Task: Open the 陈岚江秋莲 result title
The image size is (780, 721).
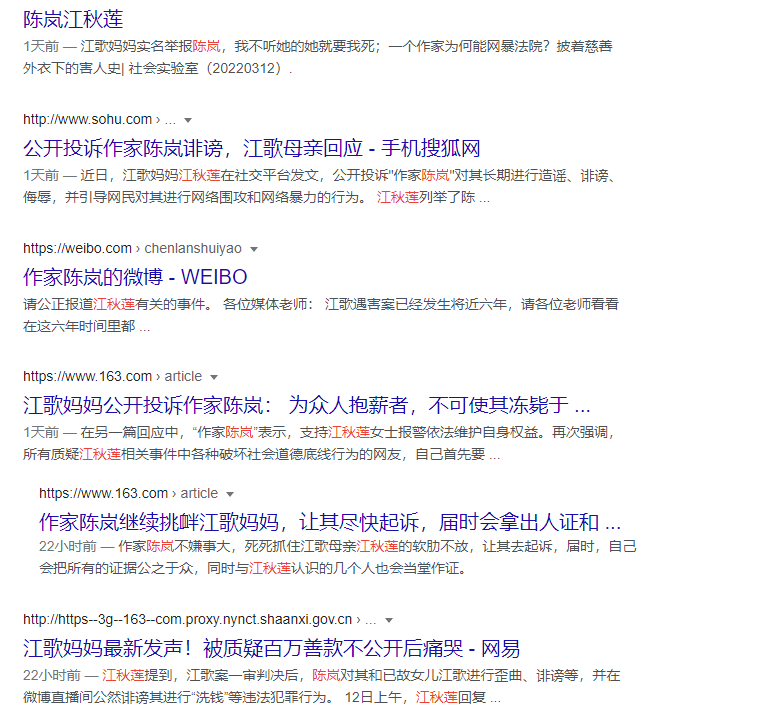Action: tap(73, 19)
